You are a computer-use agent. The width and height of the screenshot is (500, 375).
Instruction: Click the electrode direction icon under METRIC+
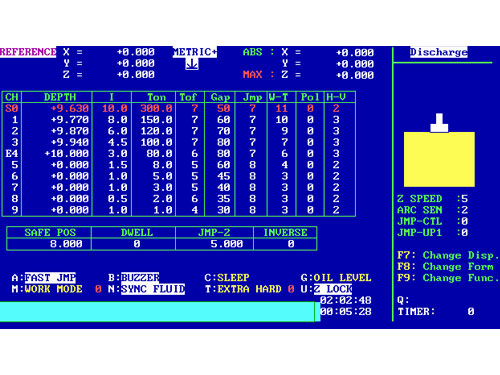coord(192,64)
